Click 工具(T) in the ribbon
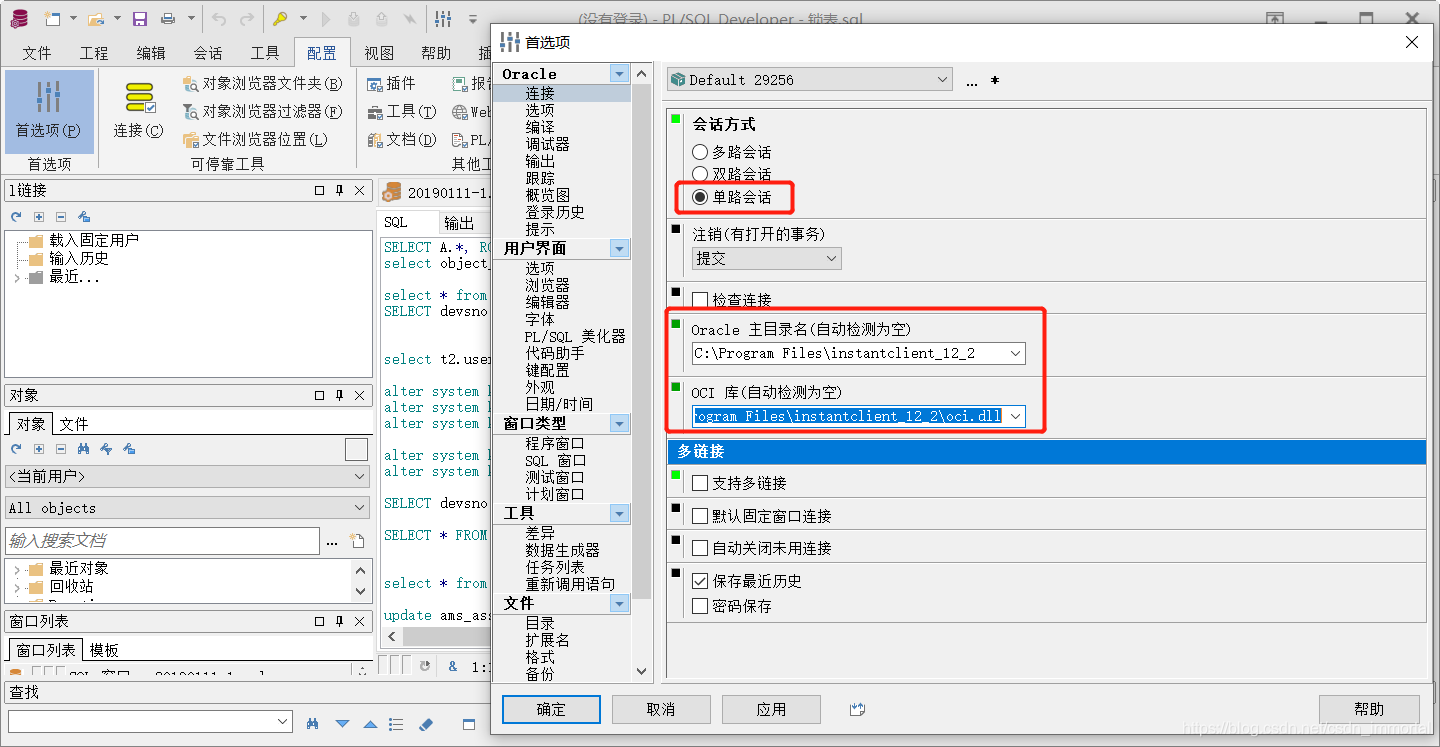 402,112
